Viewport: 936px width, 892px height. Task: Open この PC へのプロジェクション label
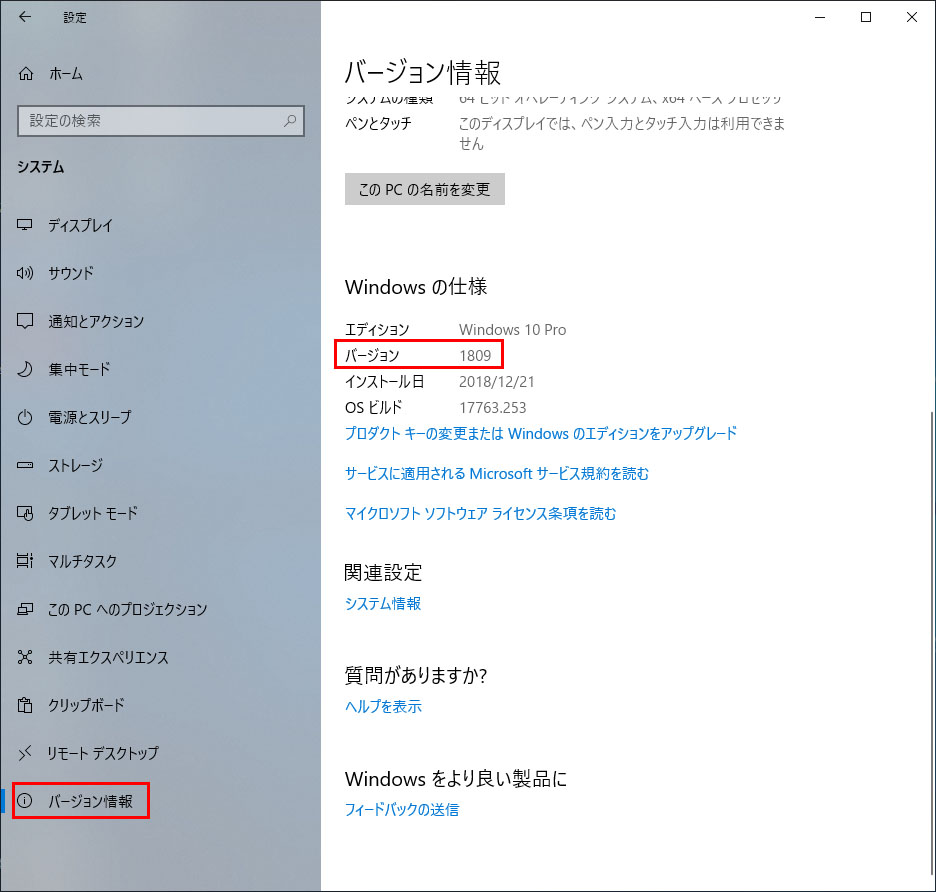[x=128, y=609]
